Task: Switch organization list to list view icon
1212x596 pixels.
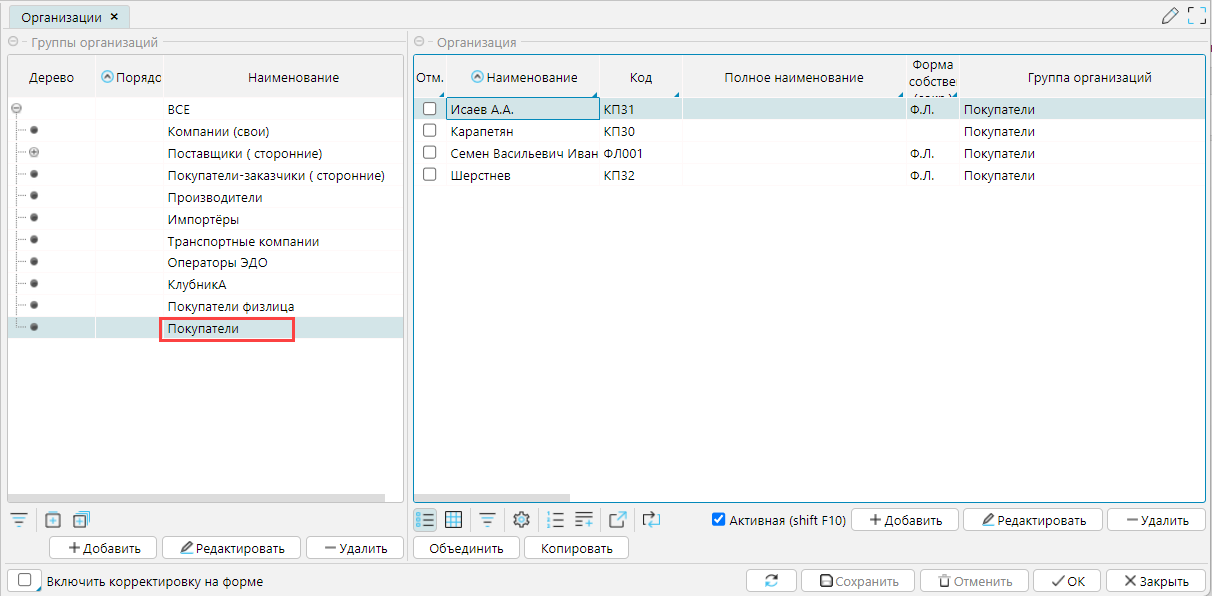Action: tap(425, 519)
